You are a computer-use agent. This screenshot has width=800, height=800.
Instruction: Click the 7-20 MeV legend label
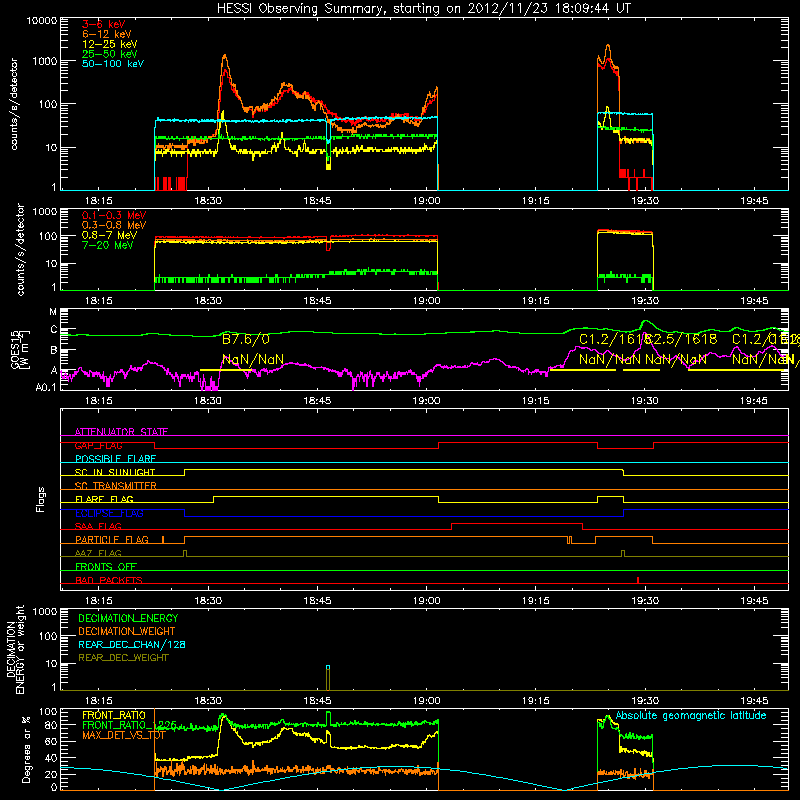click(108, 245)
